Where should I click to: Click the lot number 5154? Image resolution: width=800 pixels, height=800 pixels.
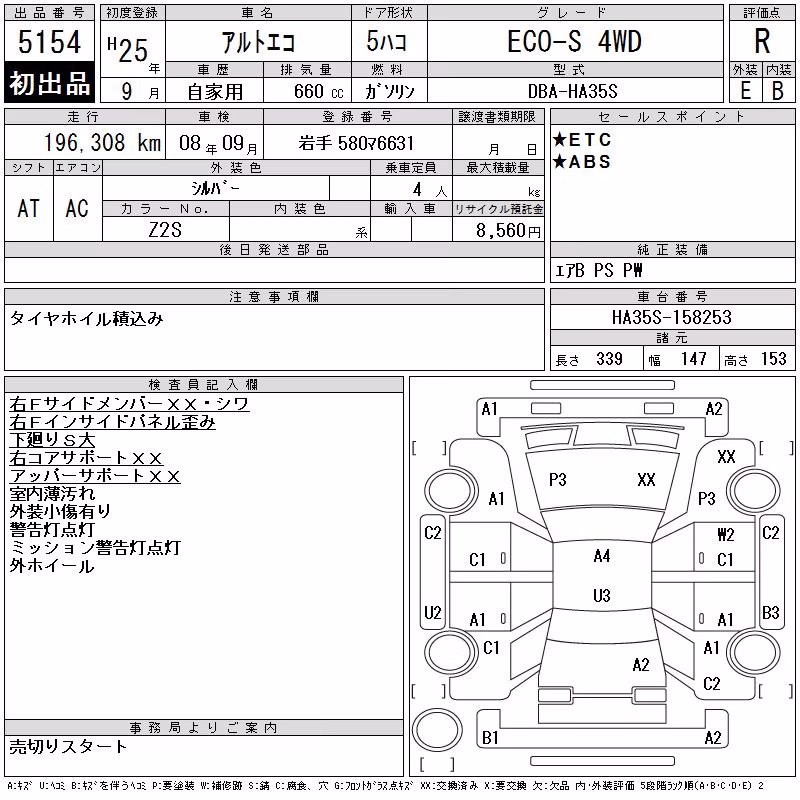(49, 42)
